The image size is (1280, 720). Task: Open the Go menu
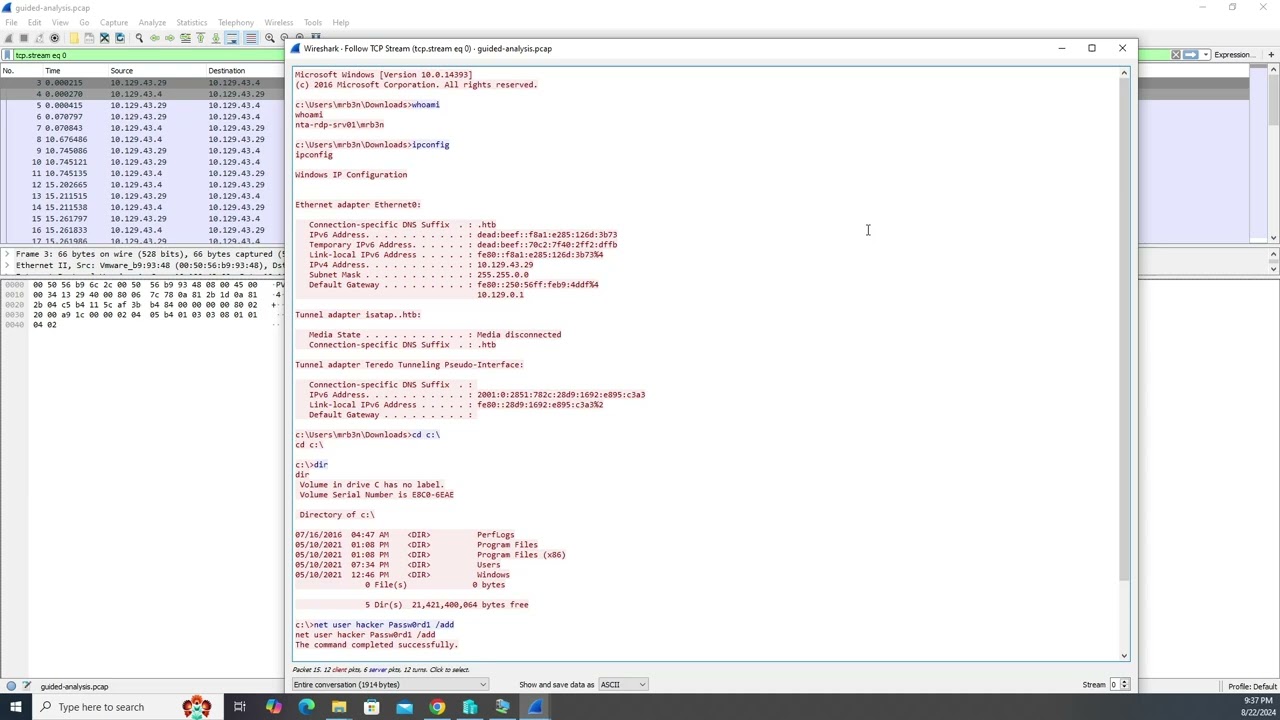coord(84,22)
